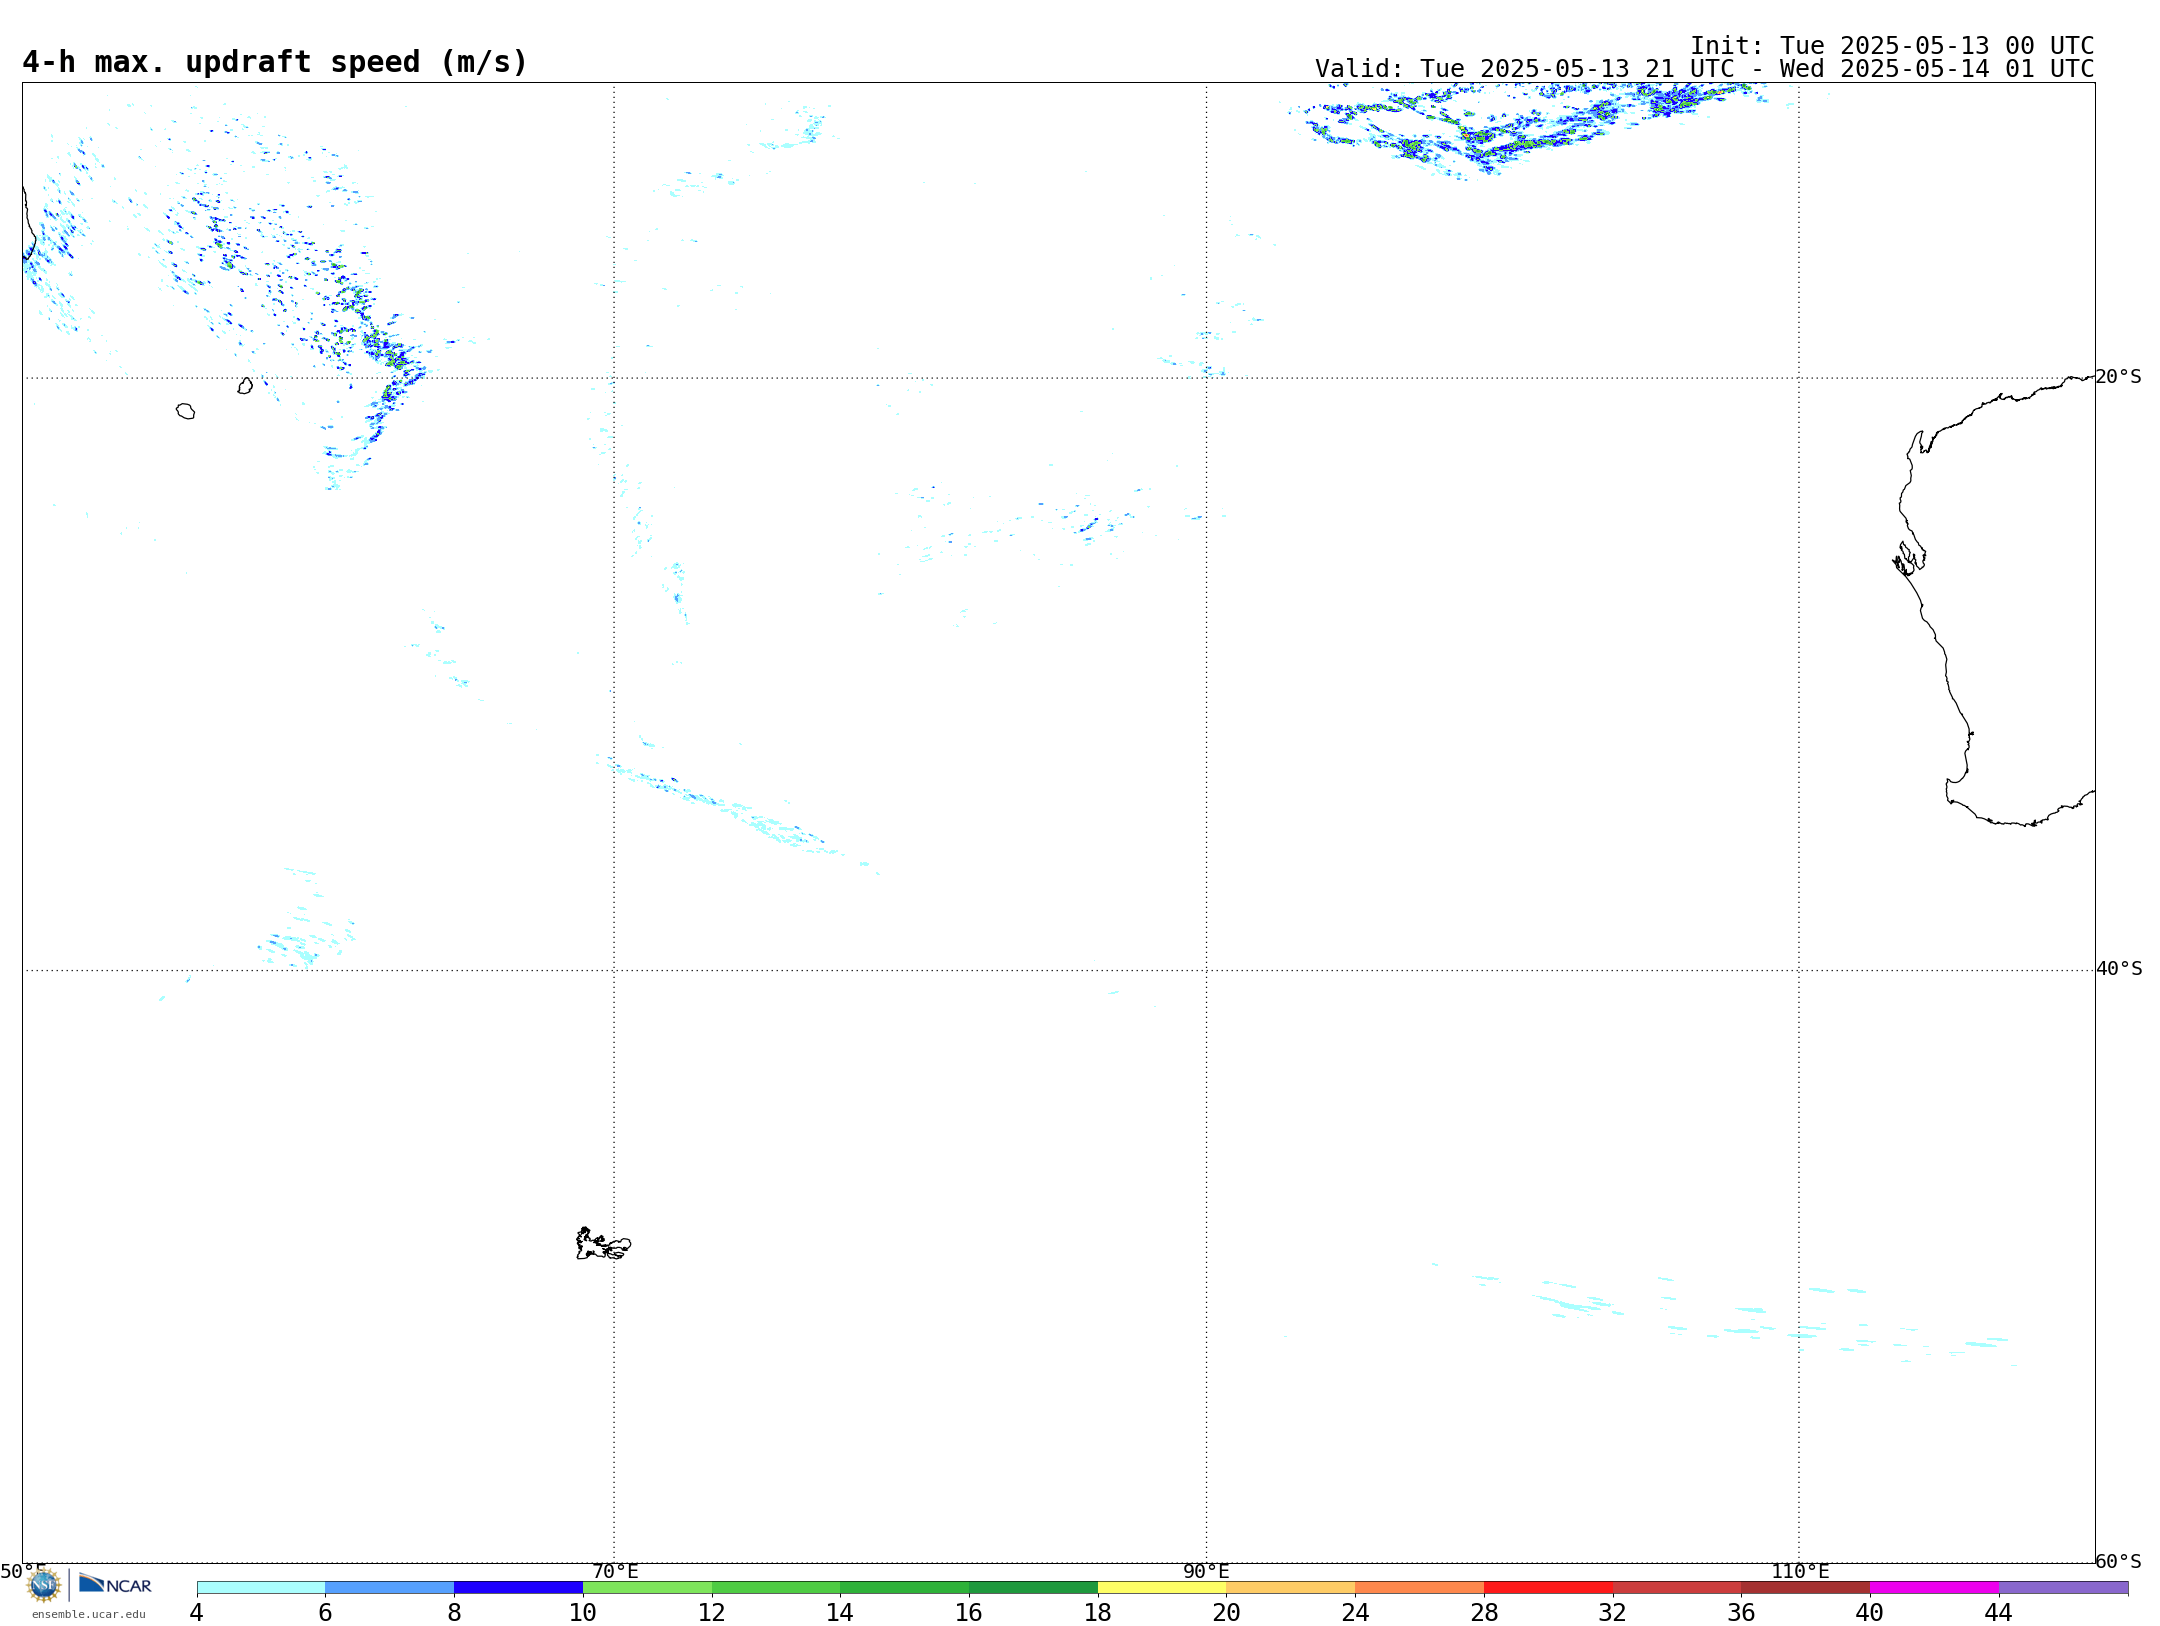The image size is (2160, 1626).
Task: Select the yellow 18–20 colorbar swatch
Action: pos(1162,1587)
